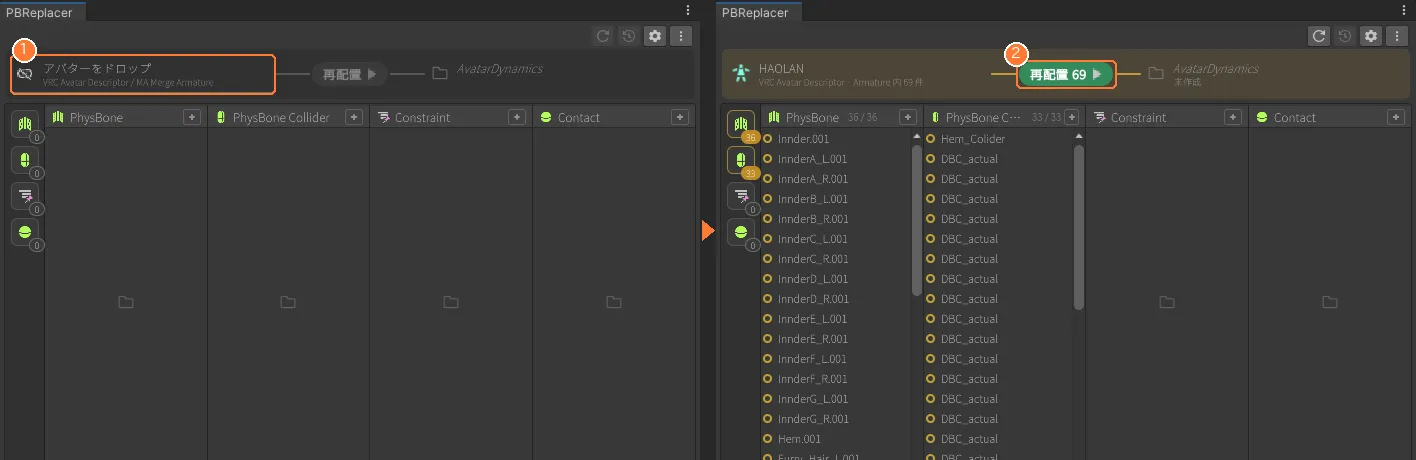Image resolution: width=1416 pixels, height=460 pixels.
Task: Select the PhysBone sidebar icon in the left panel
Action: tap(25, 124)
